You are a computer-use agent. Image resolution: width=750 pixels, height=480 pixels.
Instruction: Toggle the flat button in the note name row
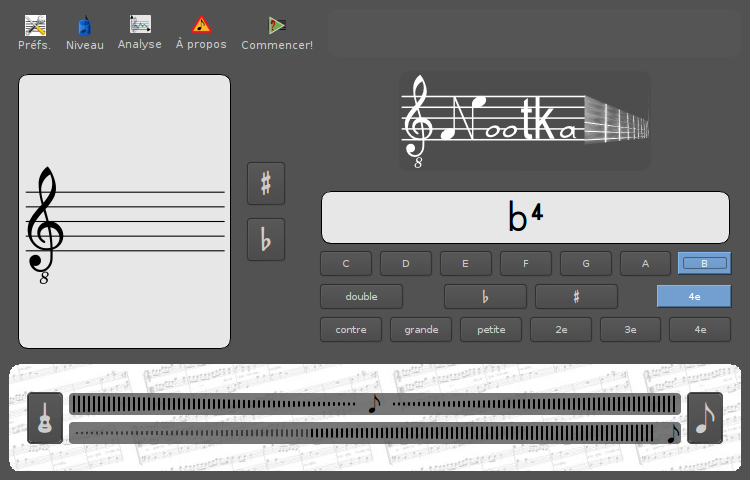[485, 296]
